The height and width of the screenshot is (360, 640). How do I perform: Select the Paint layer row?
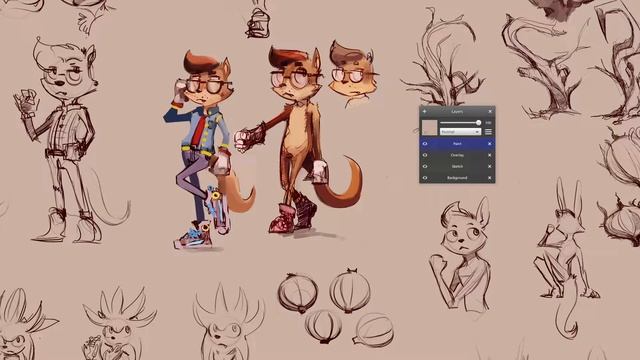[x=457, y=144]
